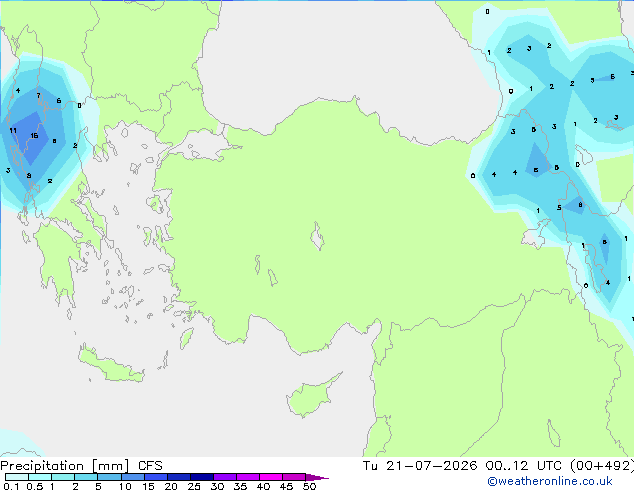This screenshot has height=490, width=634.
Task: Click the legend label '25'
Action: [194, 486]
